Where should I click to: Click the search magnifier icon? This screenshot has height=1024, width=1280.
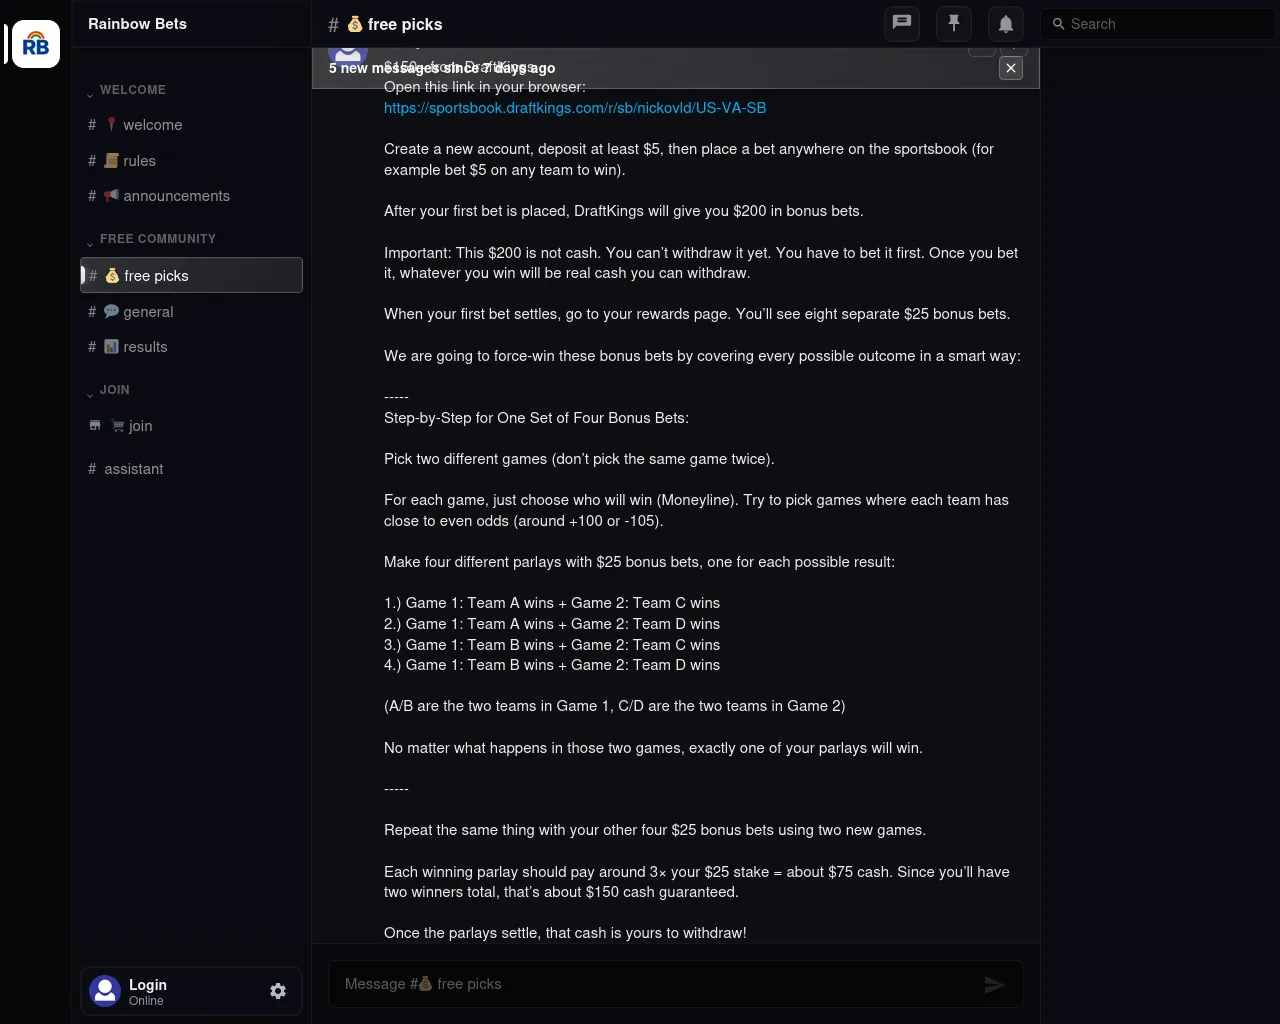coord(1058,24)
